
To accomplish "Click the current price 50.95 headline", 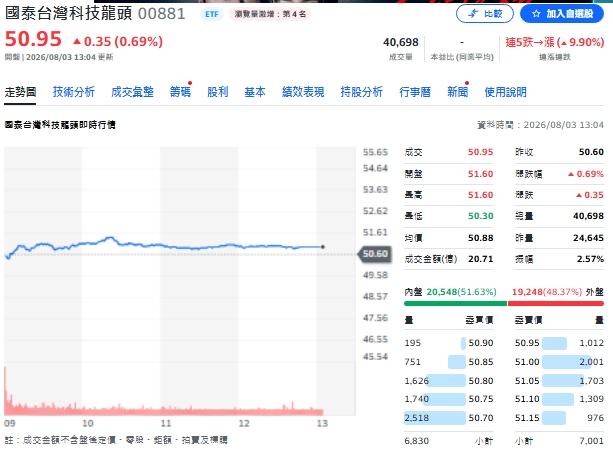I will click(x=33, y=39).
